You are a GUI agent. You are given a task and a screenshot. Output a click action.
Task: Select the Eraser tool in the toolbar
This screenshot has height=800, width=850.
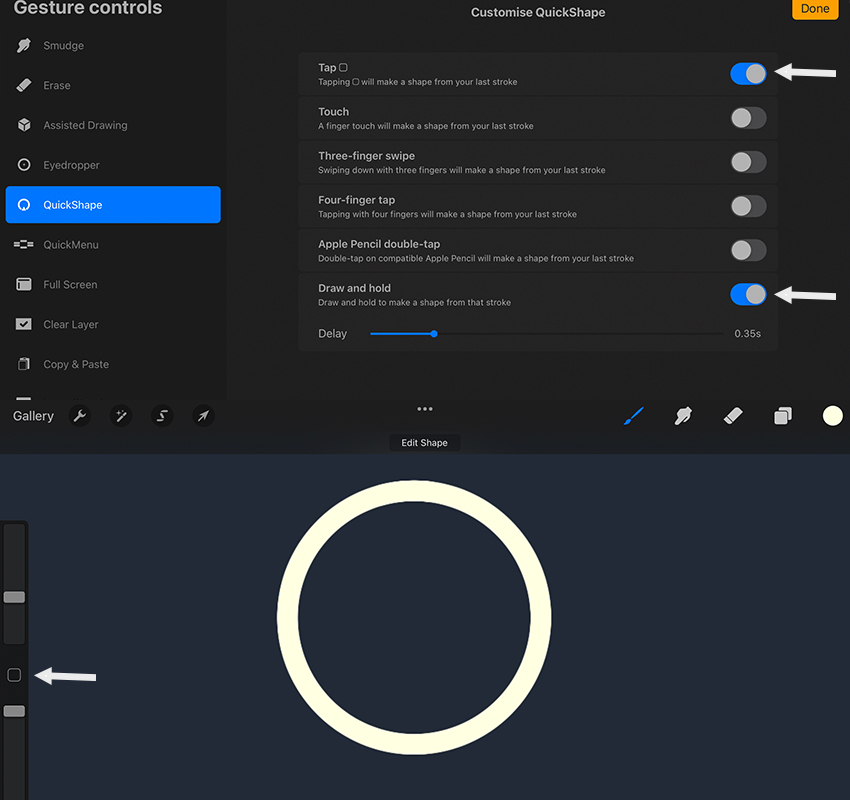point(733,415)
